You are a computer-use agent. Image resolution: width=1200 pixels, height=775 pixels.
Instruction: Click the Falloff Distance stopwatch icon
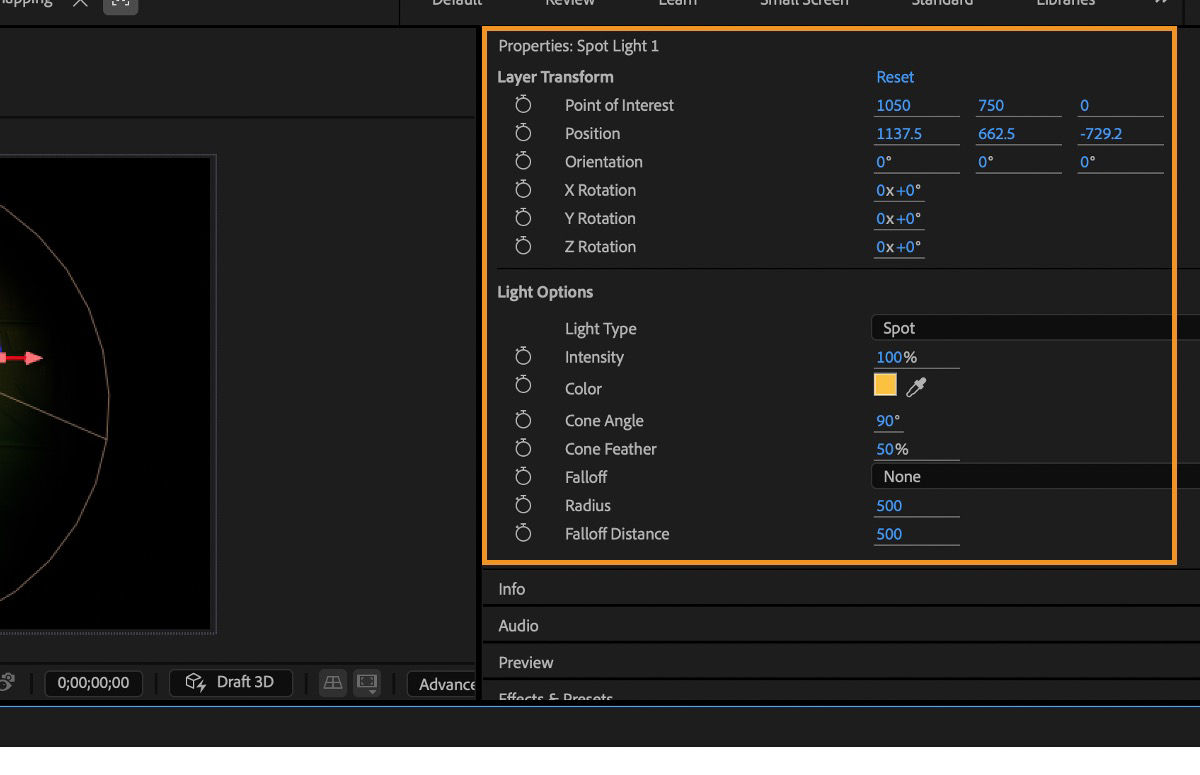click(522, 534)
